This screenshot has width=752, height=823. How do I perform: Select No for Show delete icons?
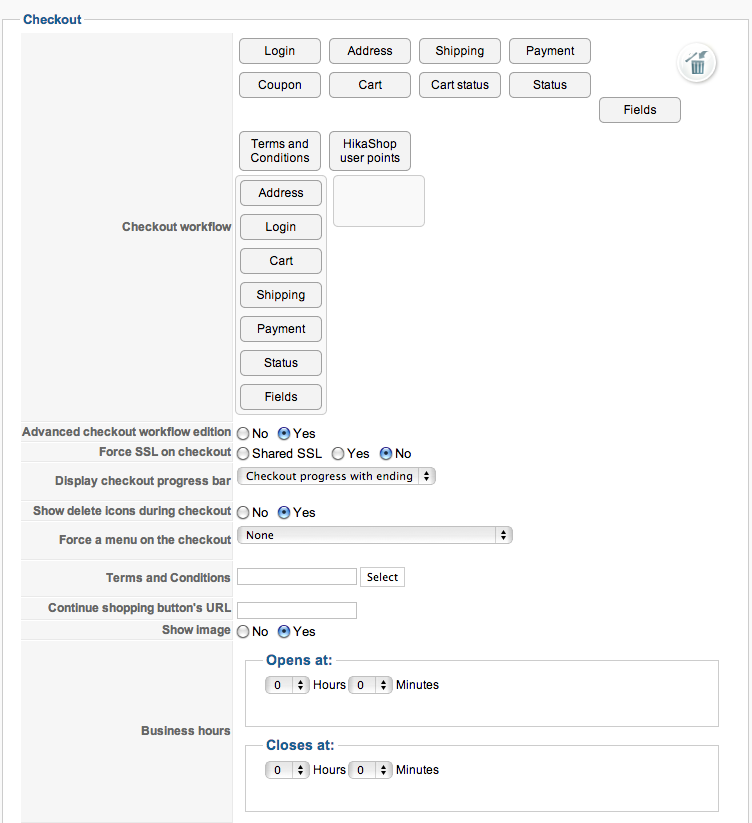point(243,513)
